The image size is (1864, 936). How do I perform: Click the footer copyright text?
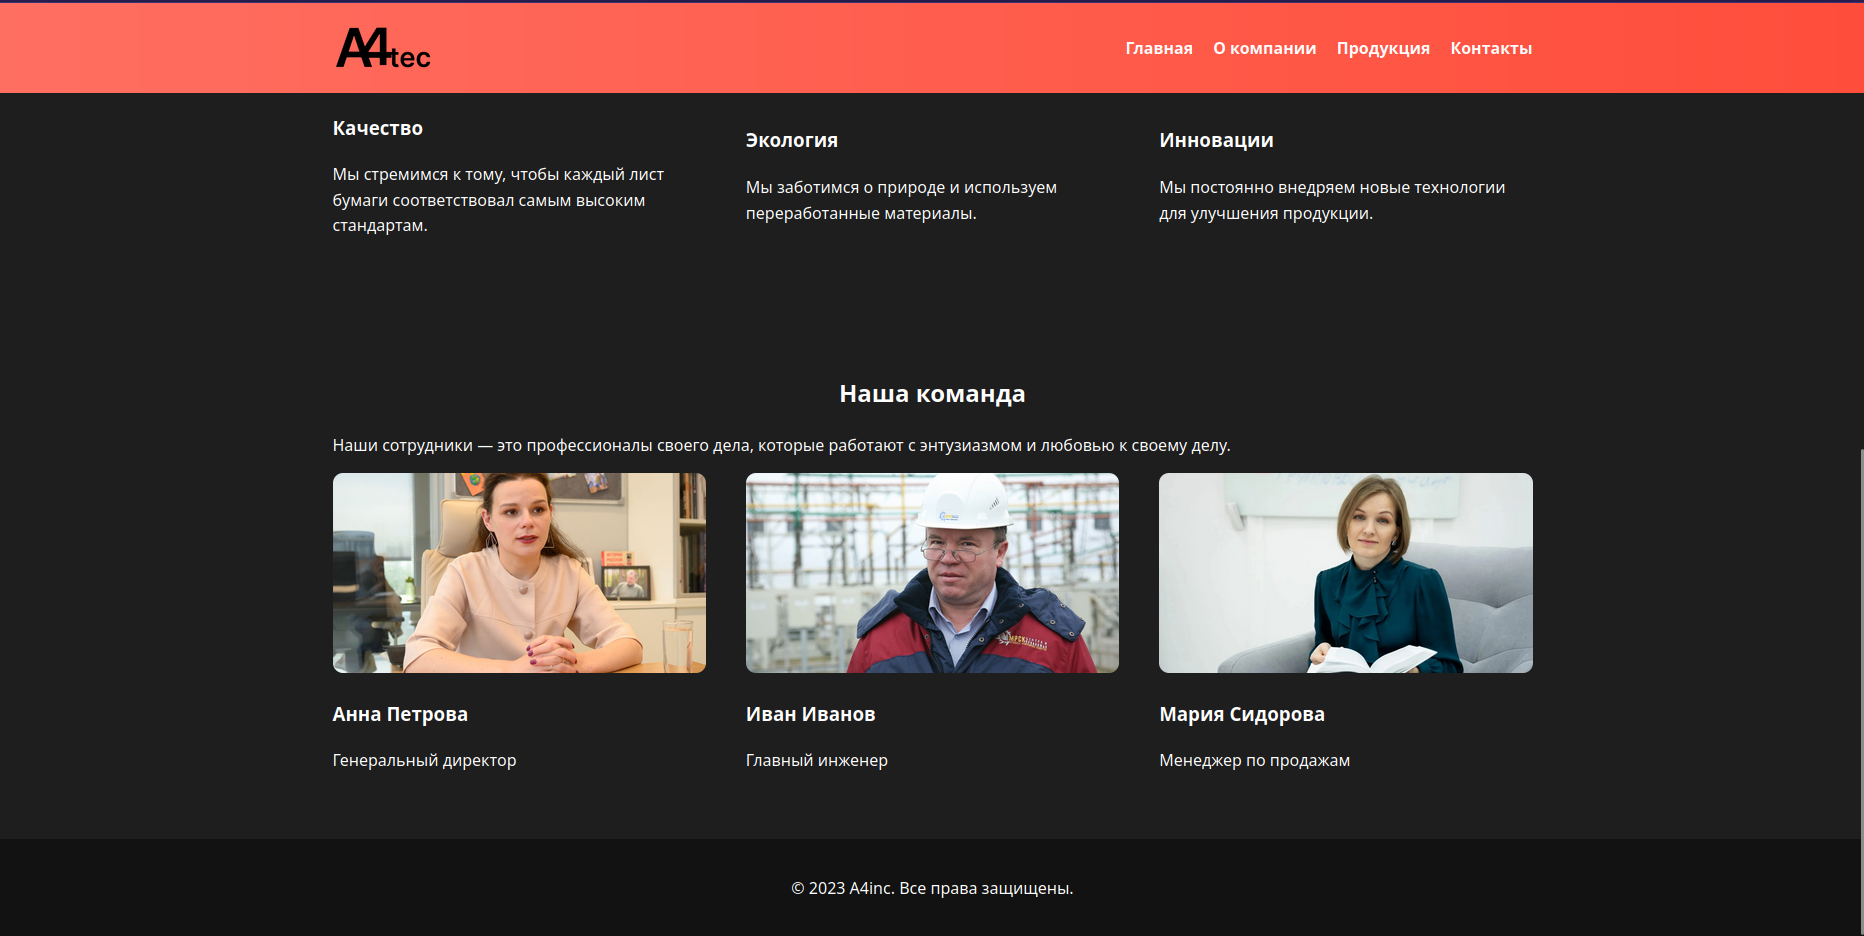pyautogui.click(x=932, y=888)
